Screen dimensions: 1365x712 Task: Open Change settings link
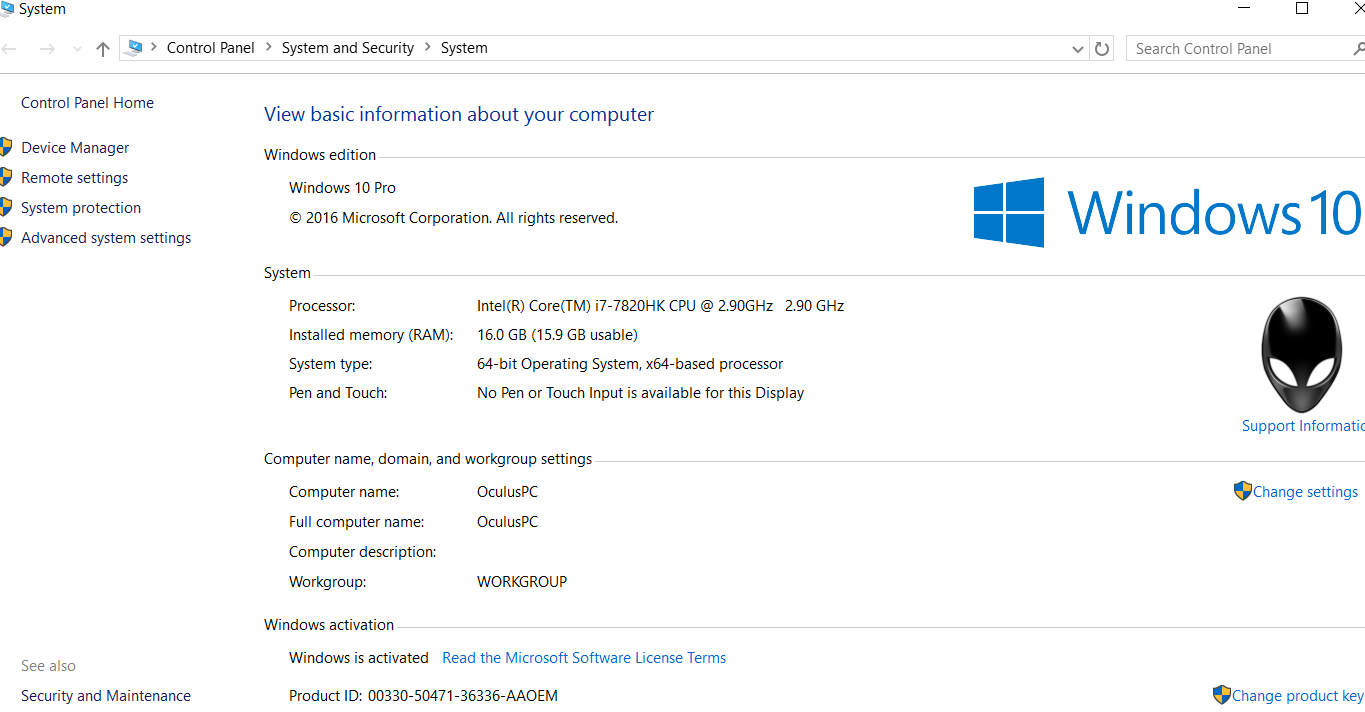[x=1305, y=492]
